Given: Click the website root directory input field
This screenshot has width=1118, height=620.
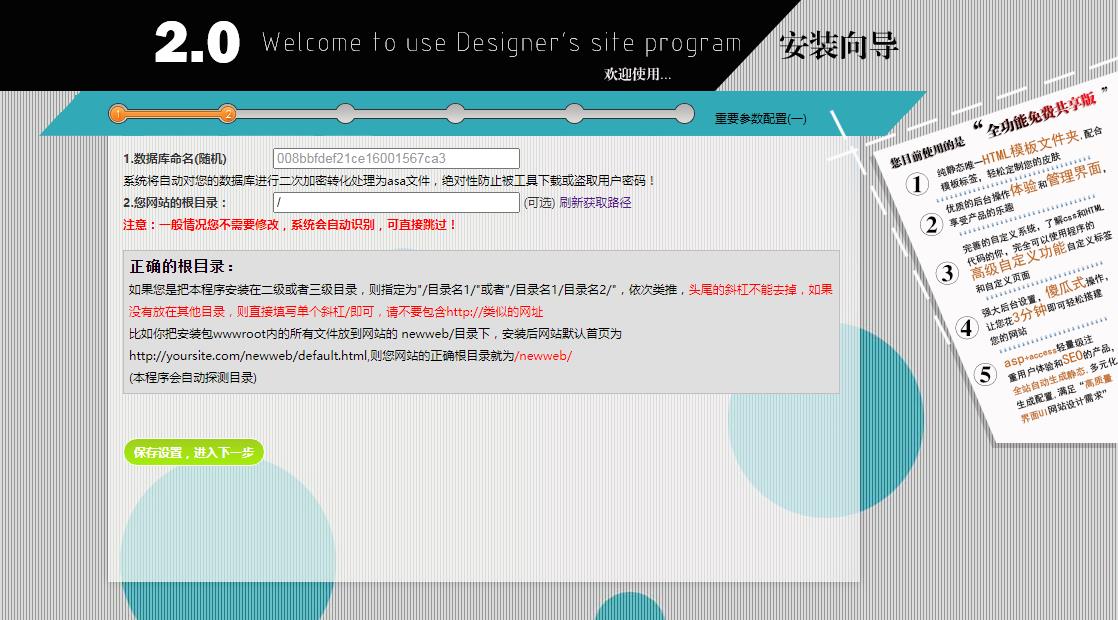Looking at the screenshot, I should click(x=396, y=202).
